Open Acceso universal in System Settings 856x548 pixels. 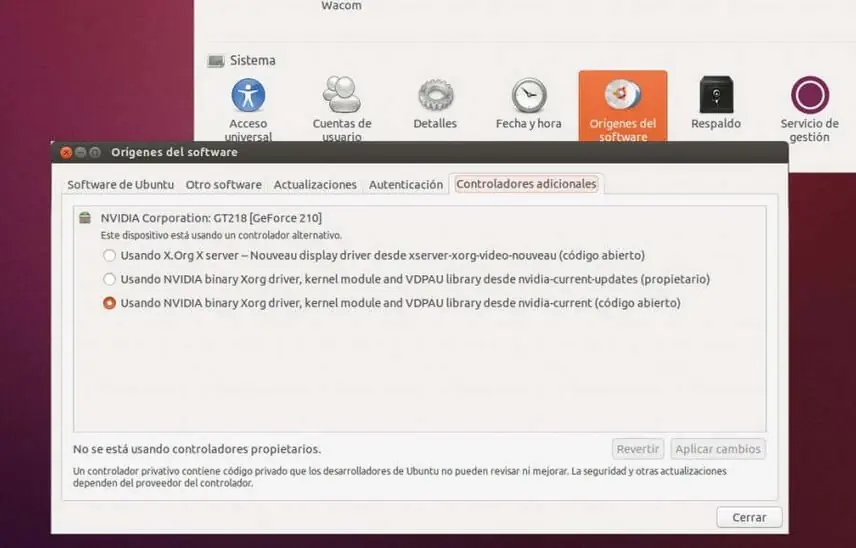point(248,108)
